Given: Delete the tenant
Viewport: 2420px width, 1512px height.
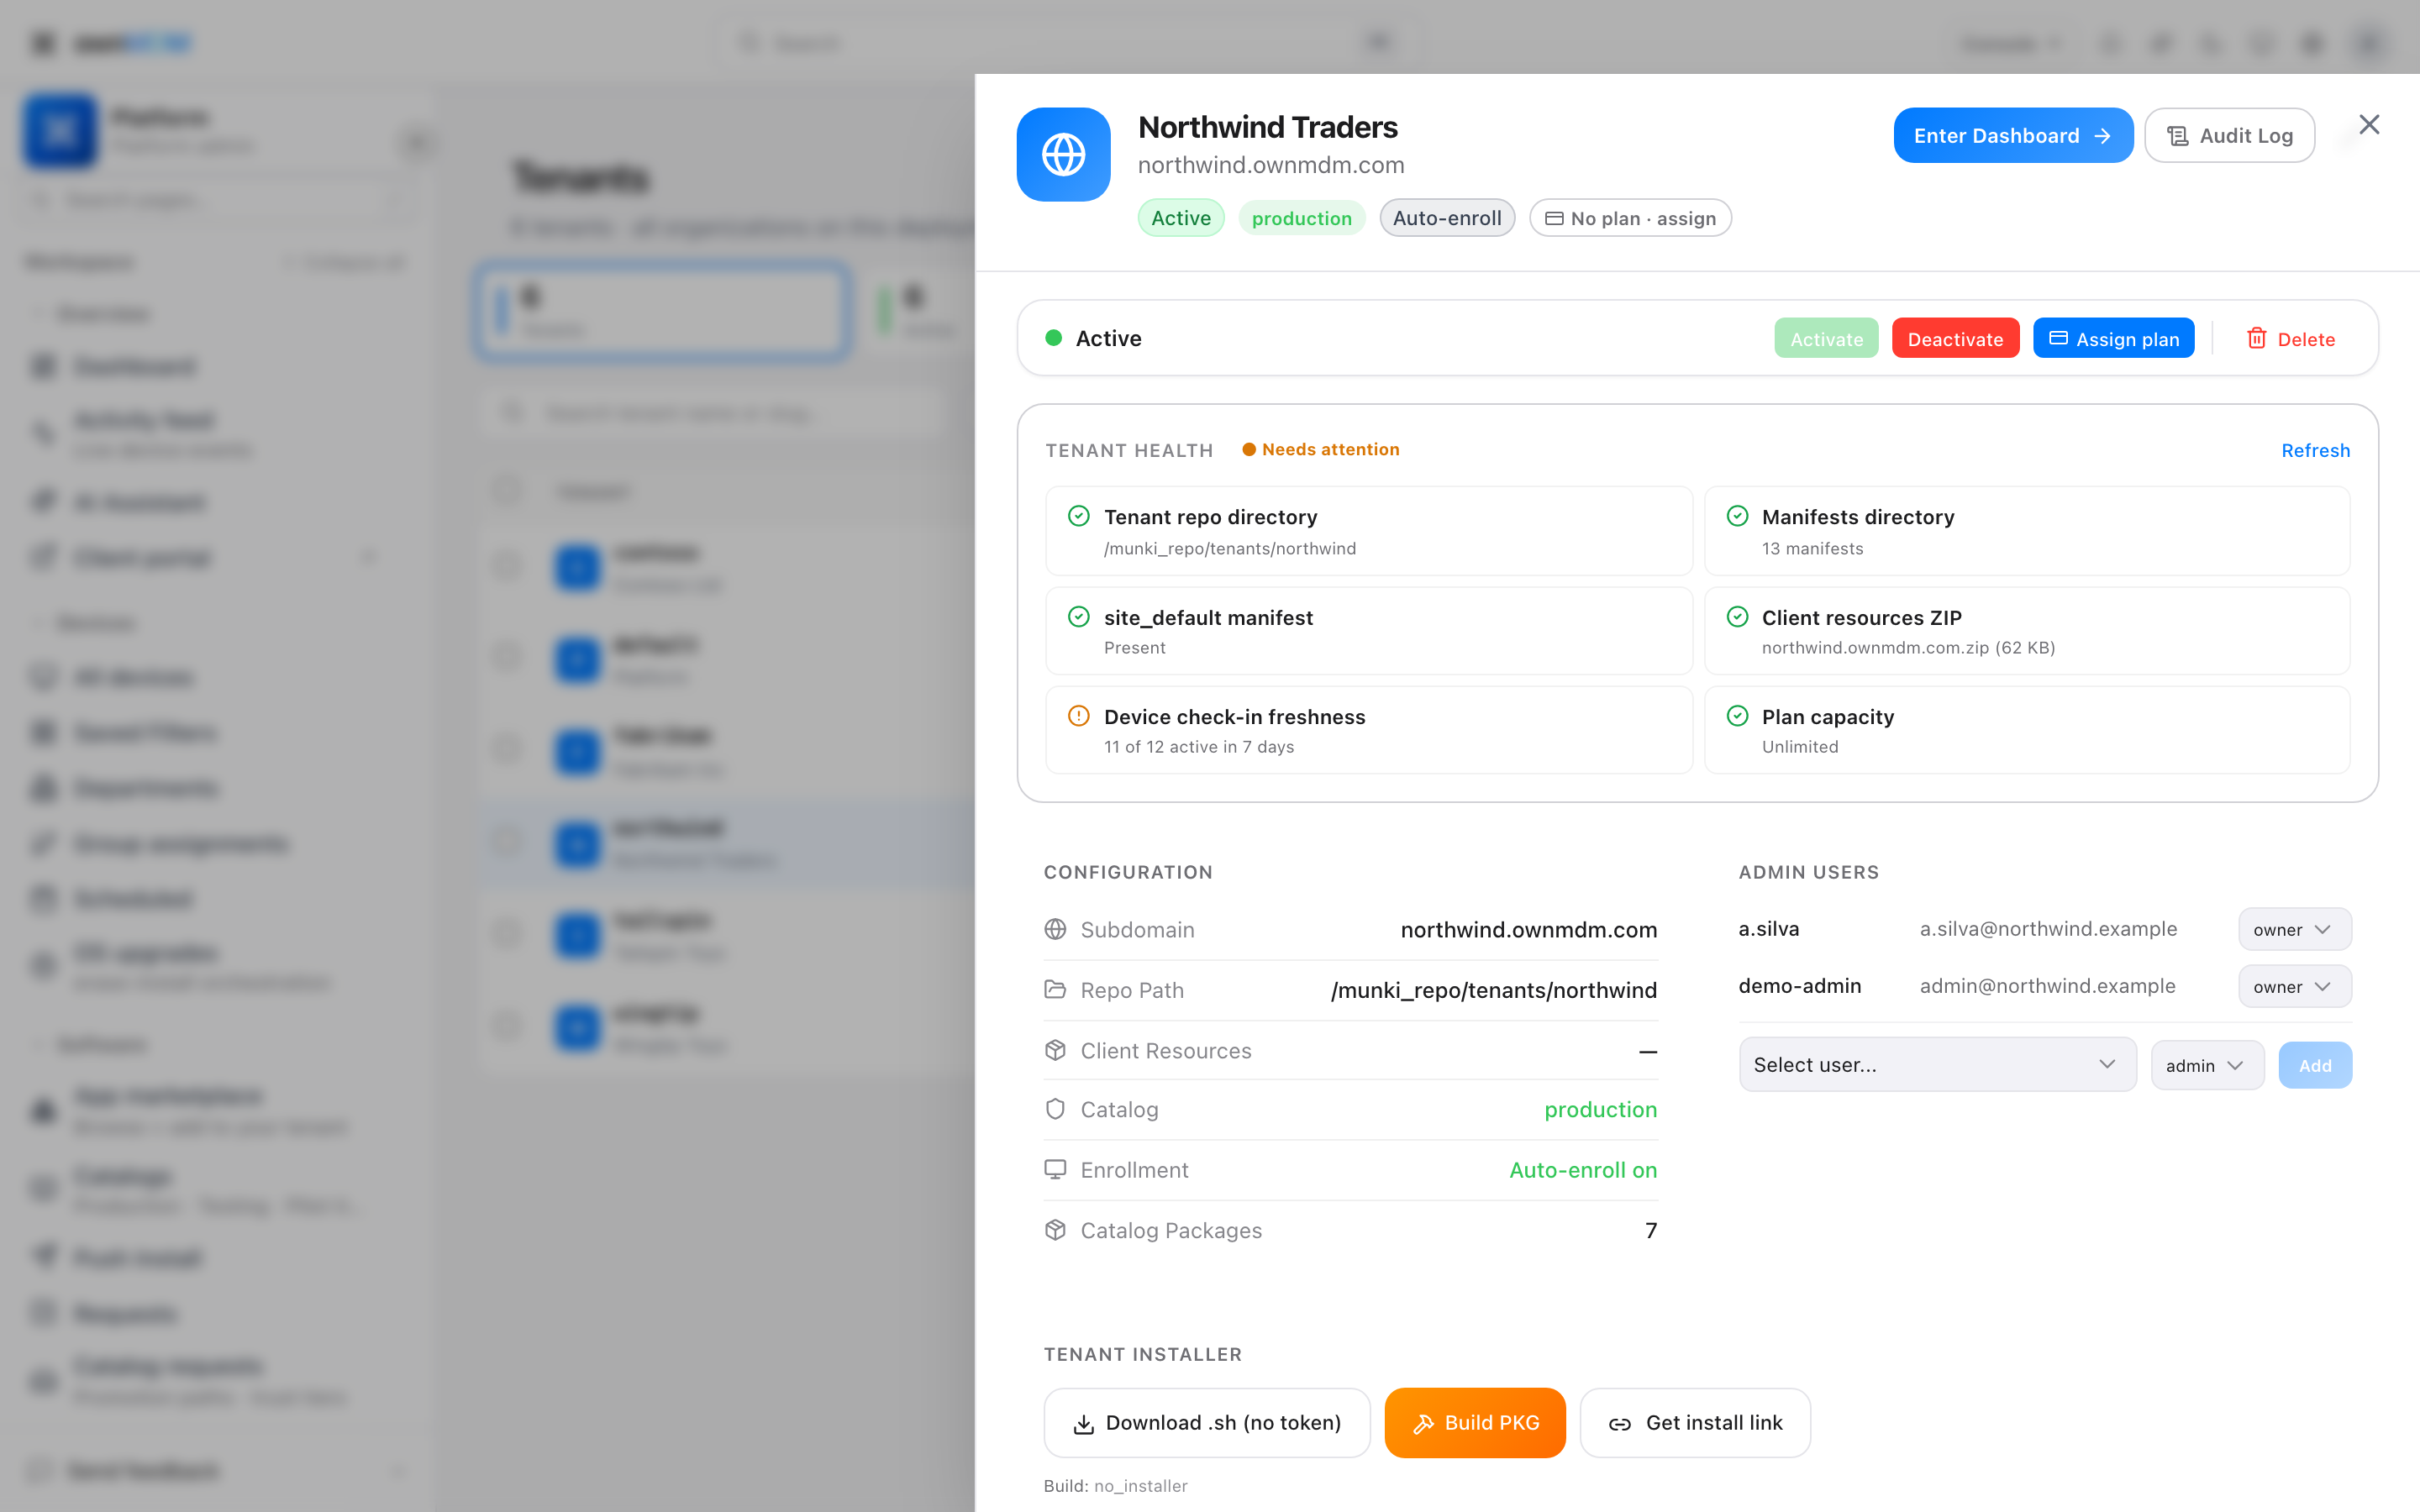Looking at the screenshot, I should coord(2290,339).
